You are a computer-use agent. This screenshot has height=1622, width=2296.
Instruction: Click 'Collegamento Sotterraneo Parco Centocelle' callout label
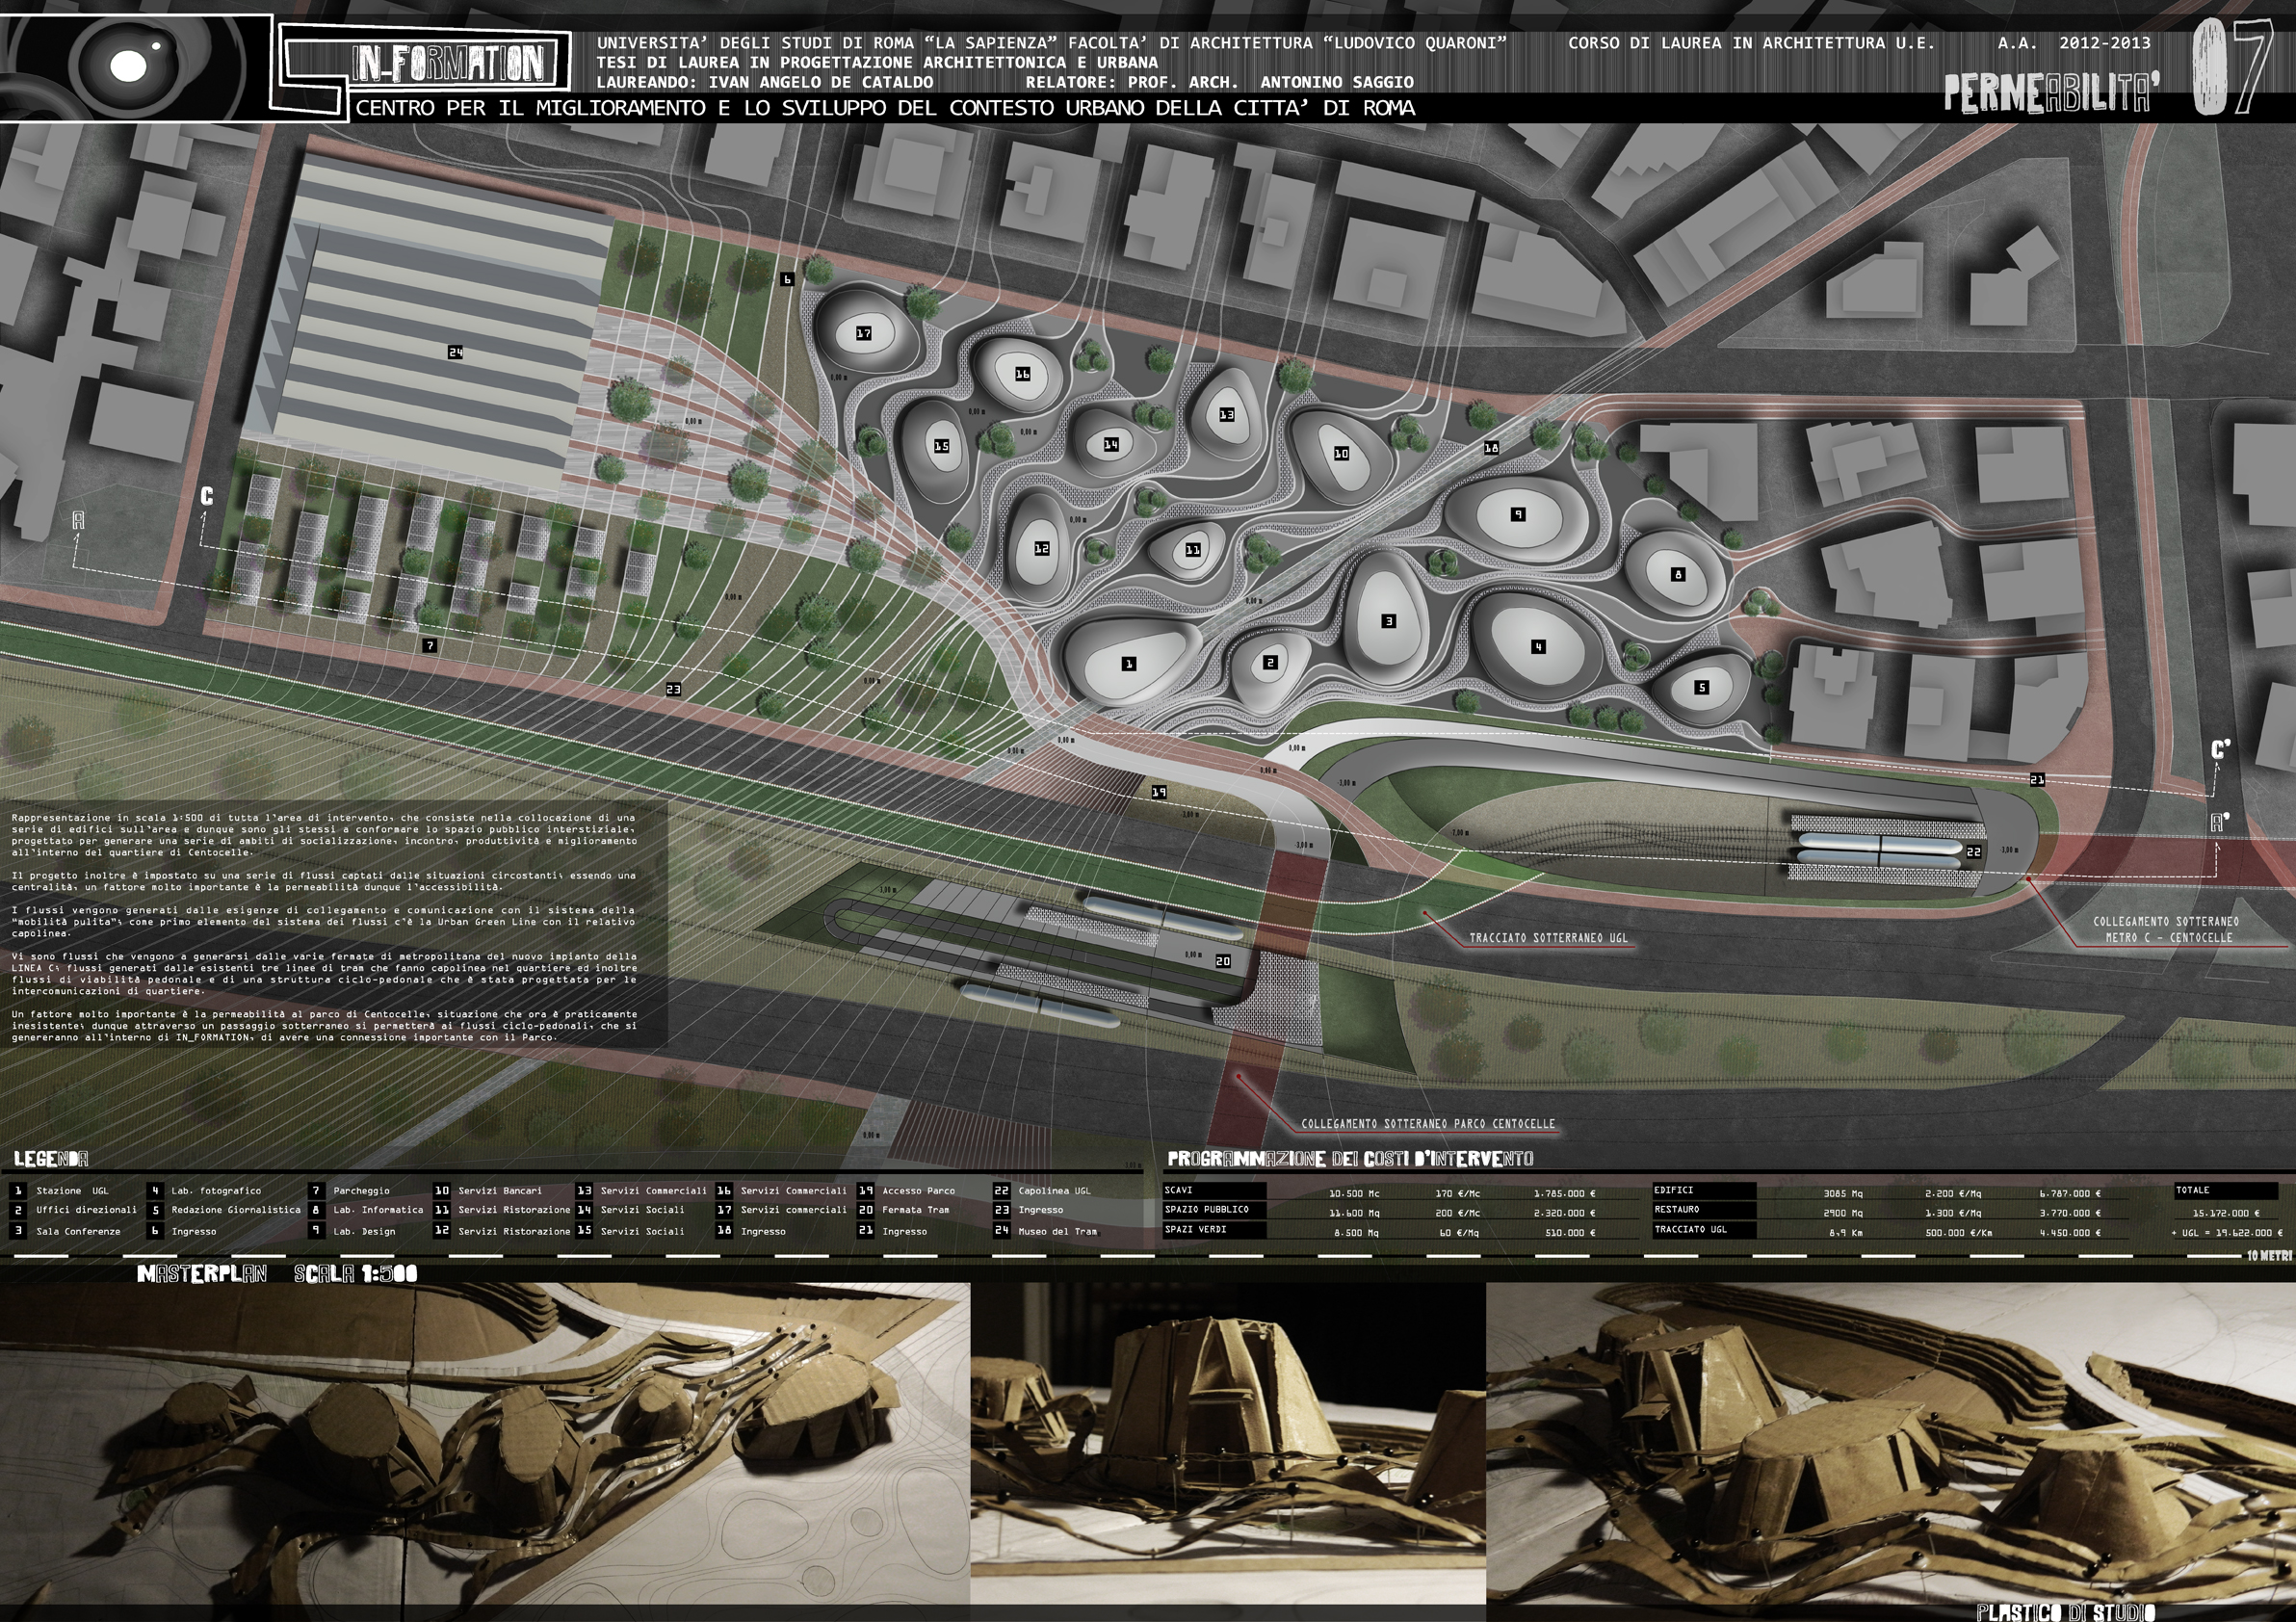[x=1427, y=1124]
